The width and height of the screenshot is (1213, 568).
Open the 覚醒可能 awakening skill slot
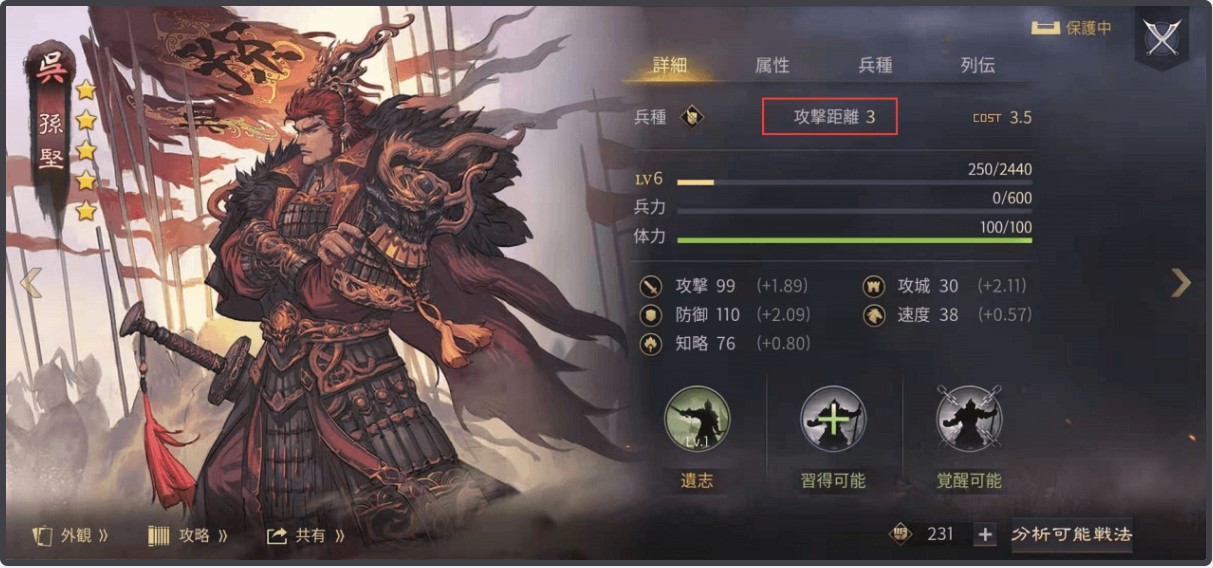pos(969,419)
